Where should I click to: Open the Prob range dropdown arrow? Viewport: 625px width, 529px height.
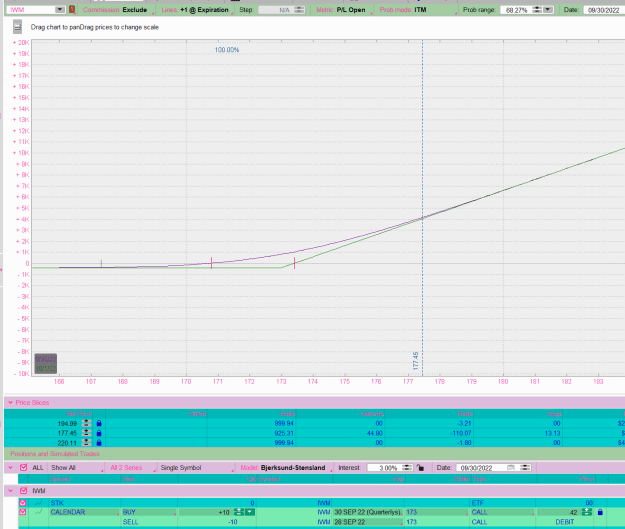pyautogui.click(x=548, y=10)
